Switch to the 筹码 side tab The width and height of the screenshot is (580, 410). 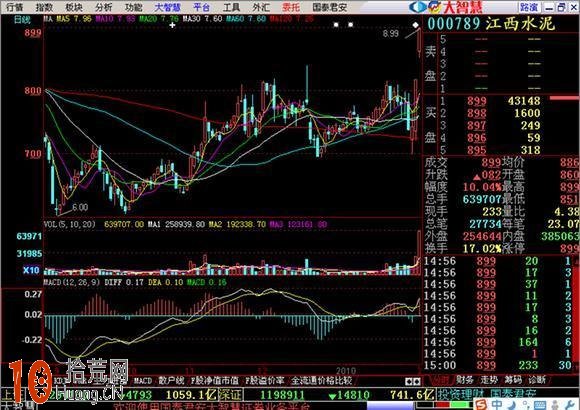[513, 380]
